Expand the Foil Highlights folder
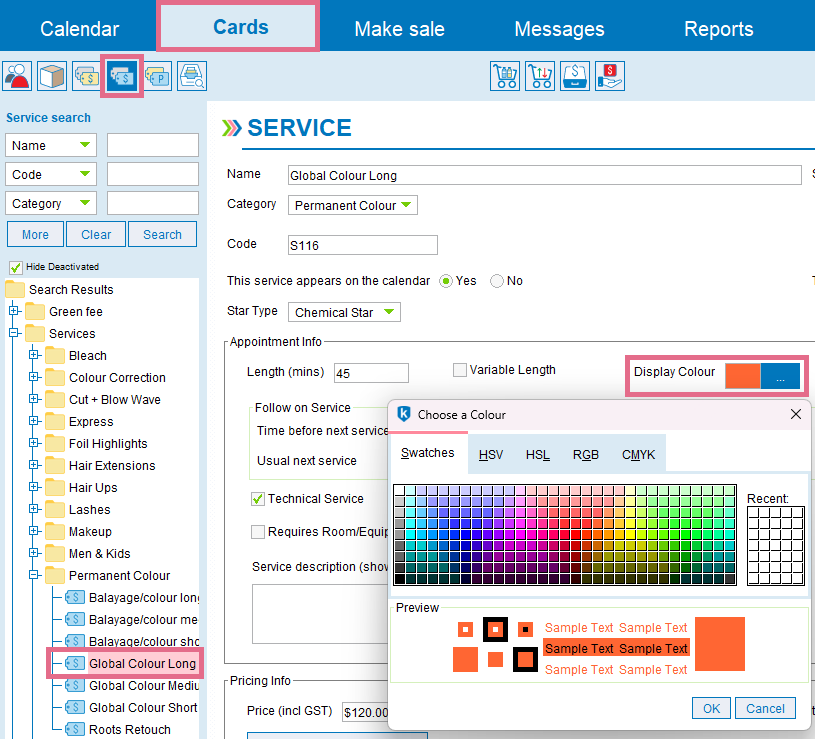Image resolution: width=815 pixels, height=739 pixels. pyautogui.click(x=34, y=443)
